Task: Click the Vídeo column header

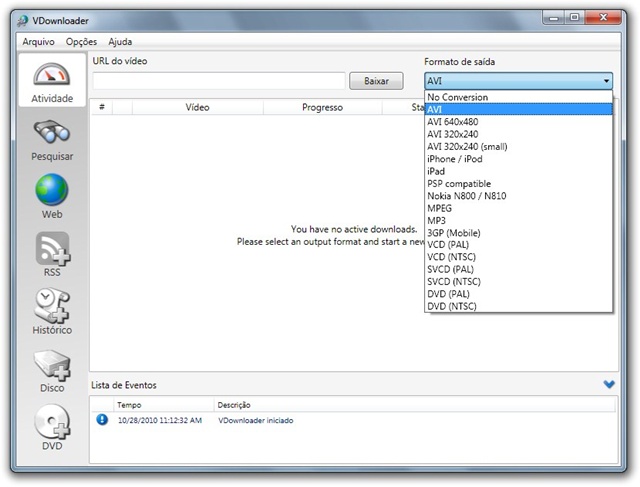Action: (x=197, y=107)
